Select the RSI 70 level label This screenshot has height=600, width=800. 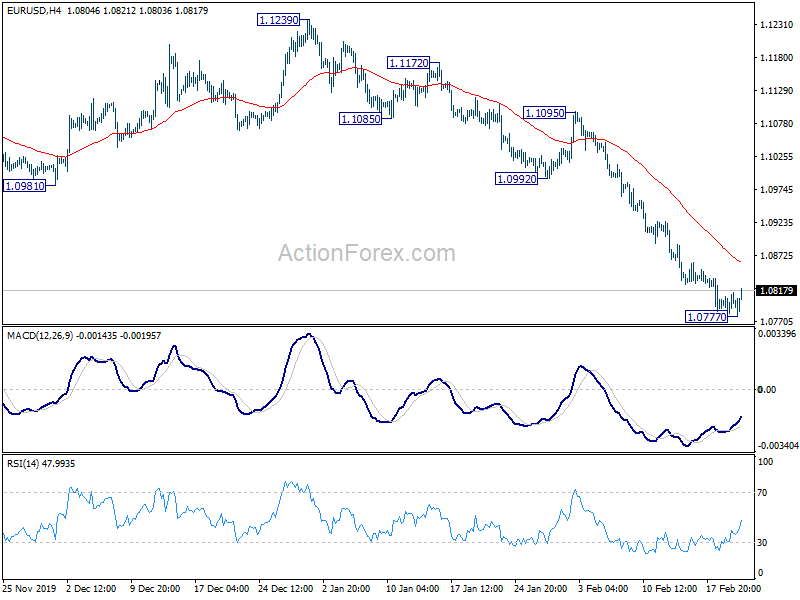[x=762, y=492]
